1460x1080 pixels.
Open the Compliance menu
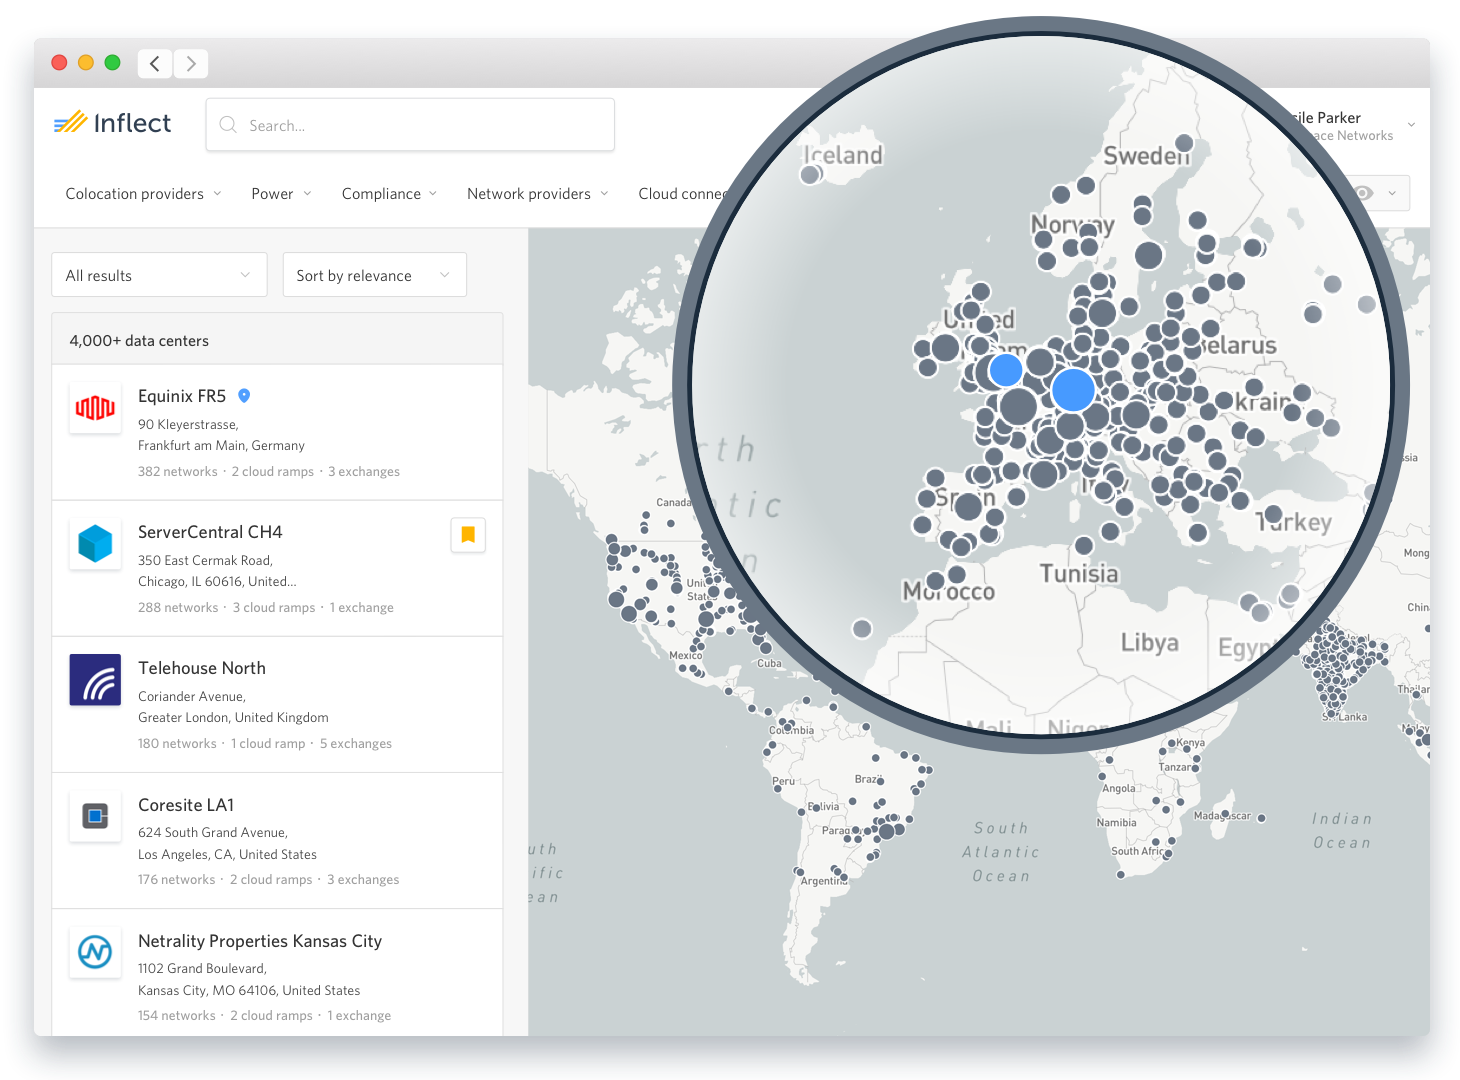tap(389, 194)
